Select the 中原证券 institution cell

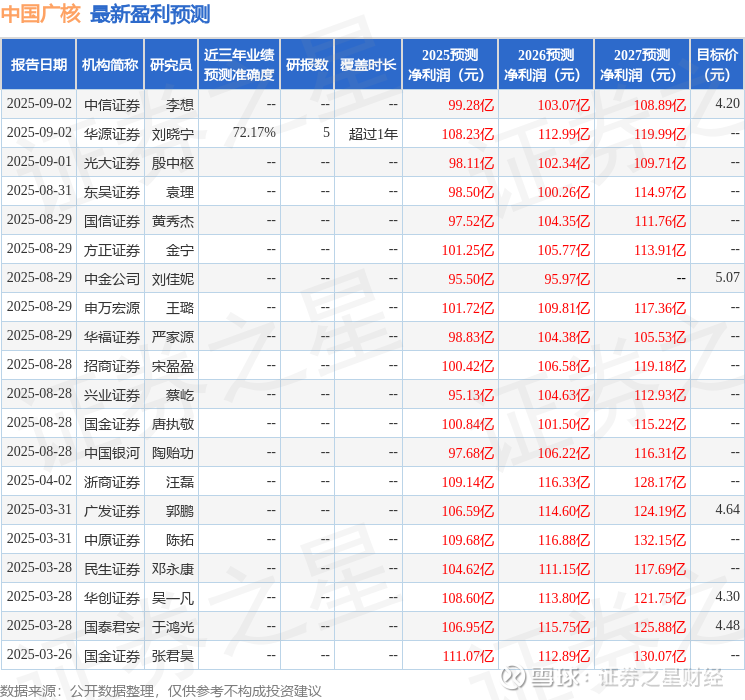(112, 540)
